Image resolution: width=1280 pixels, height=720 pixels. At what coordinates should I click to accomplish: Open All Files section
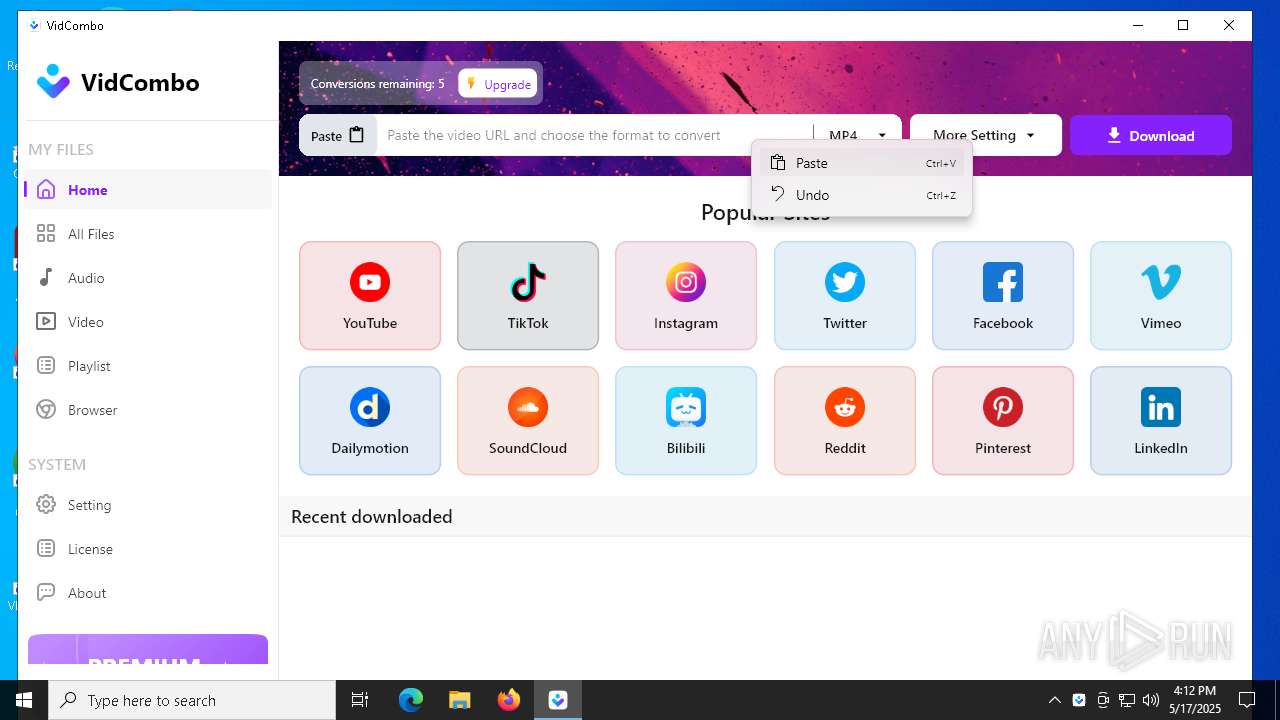148,234
